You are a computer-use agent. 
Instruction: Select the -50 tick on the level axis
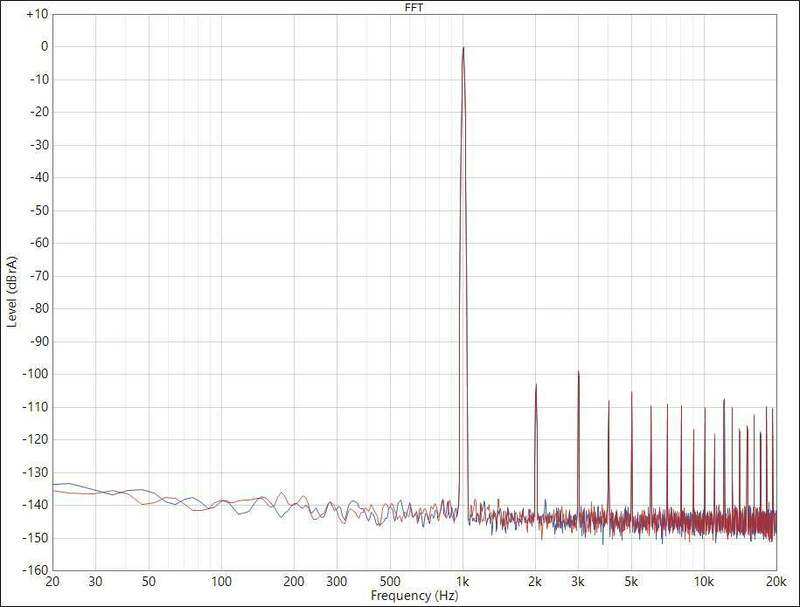coord(37,211)
